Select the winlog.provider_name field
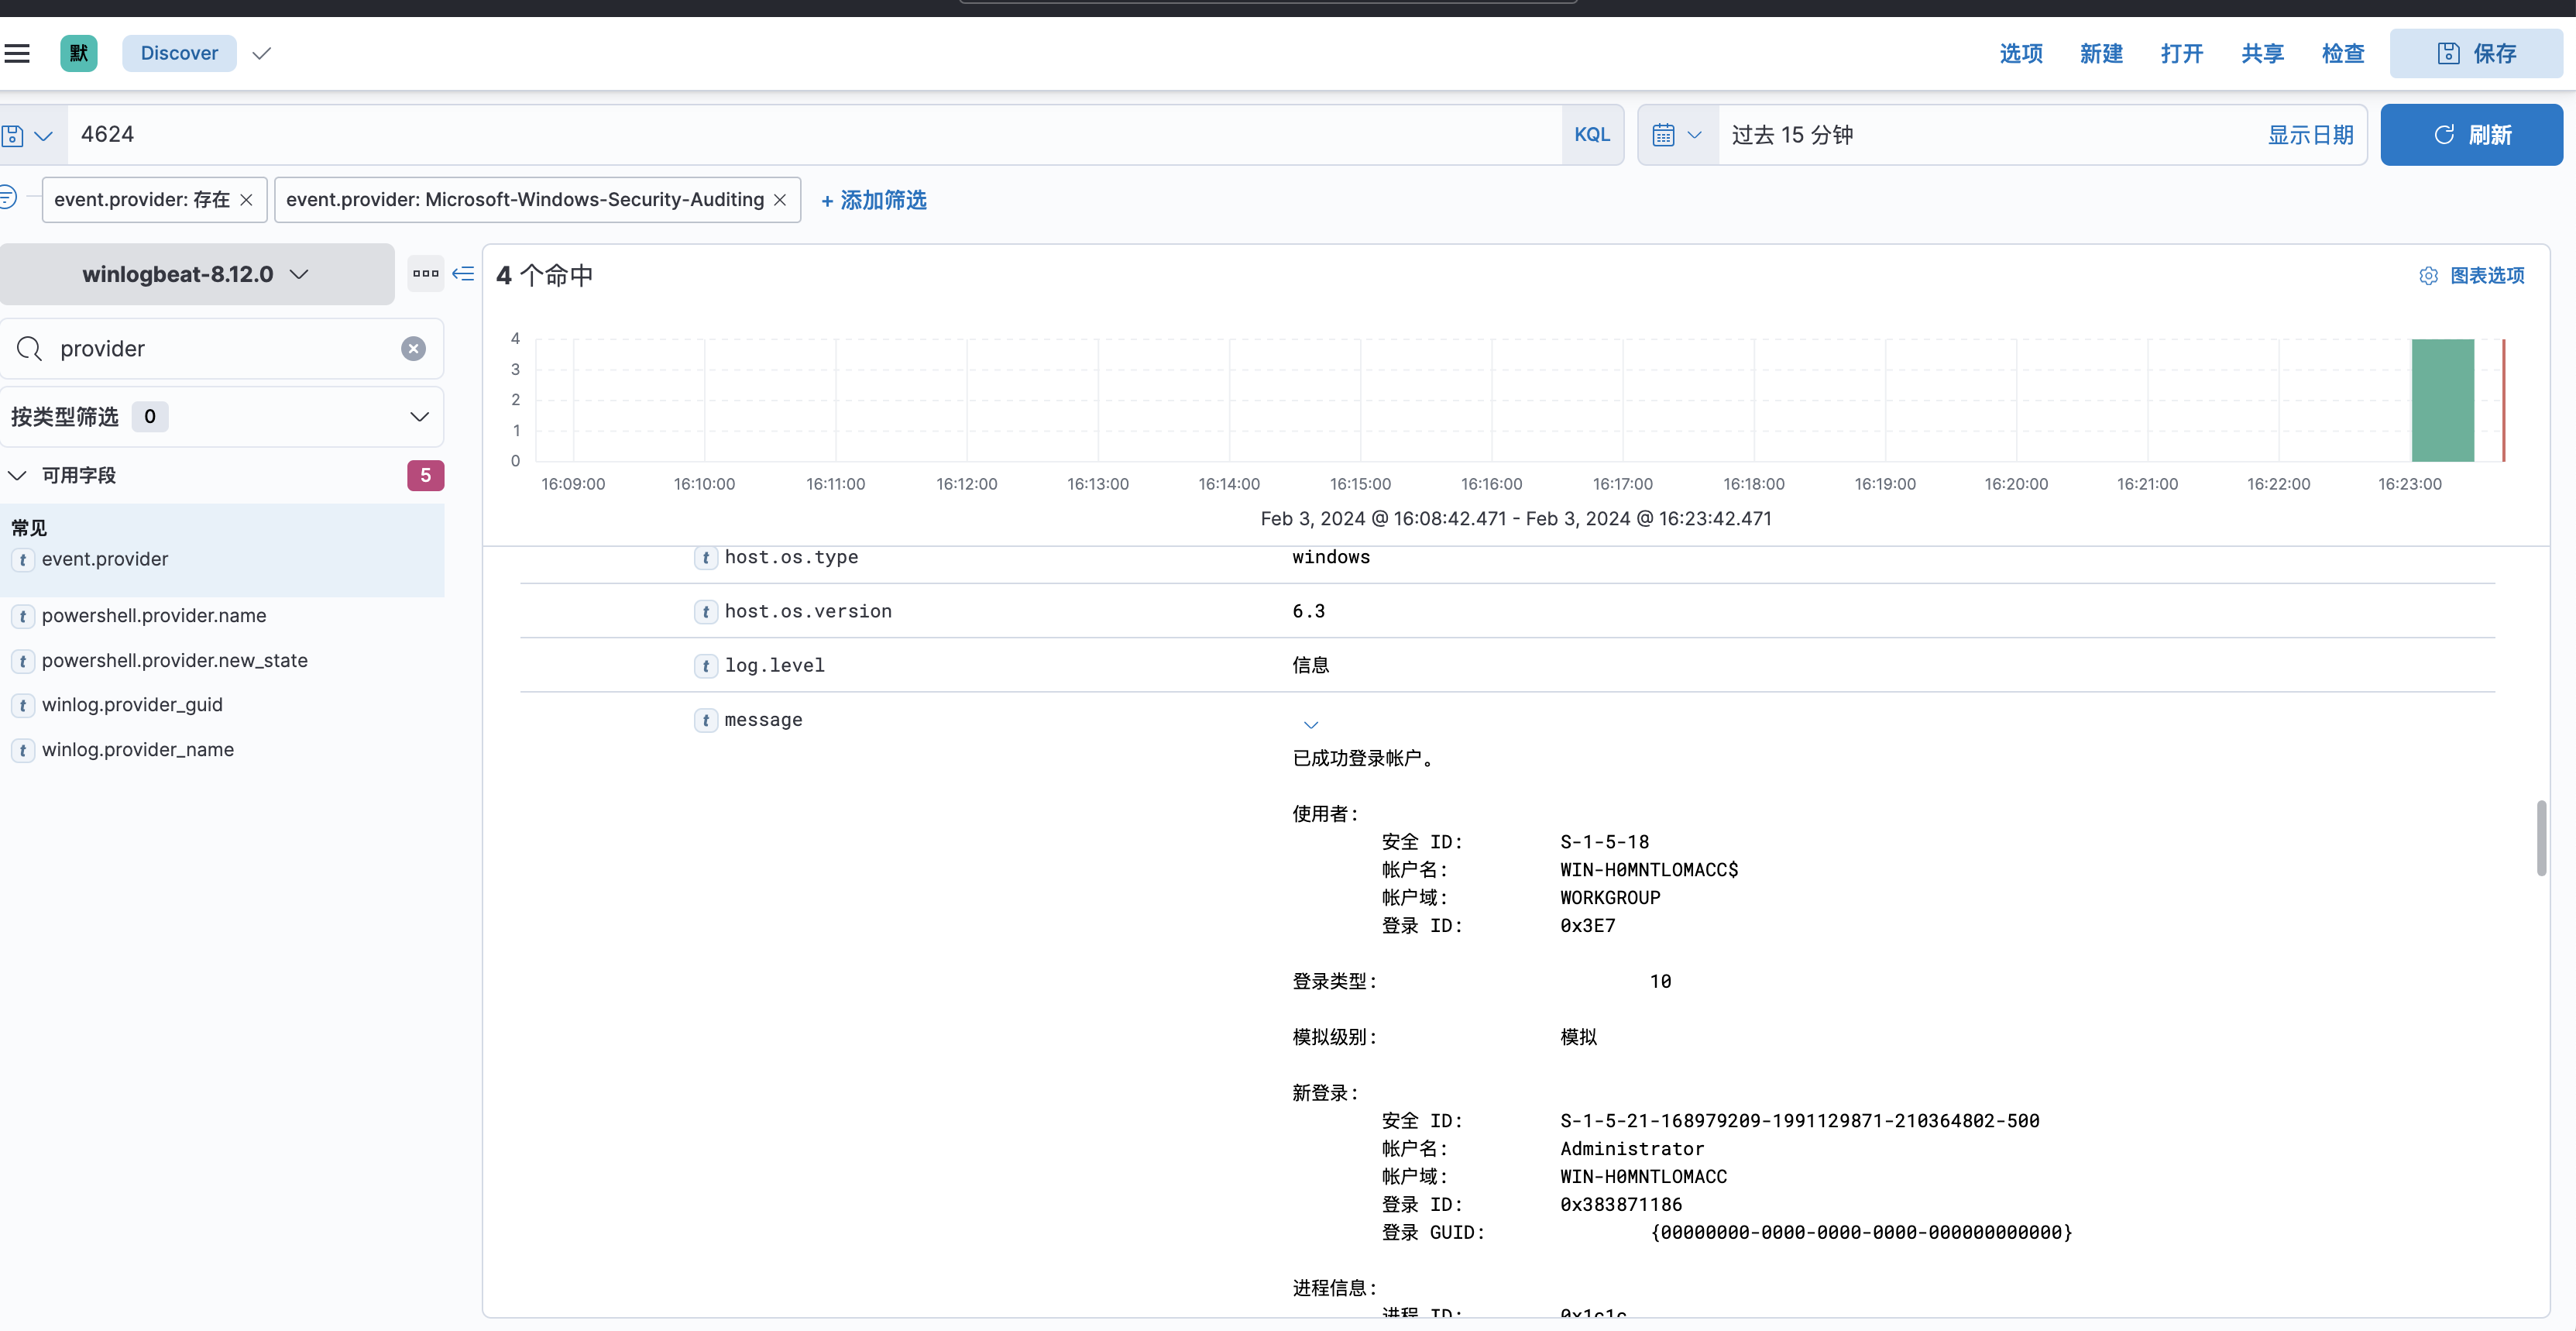The width and height of the screenshot is (2576, 1331). [x=138, y=750]
